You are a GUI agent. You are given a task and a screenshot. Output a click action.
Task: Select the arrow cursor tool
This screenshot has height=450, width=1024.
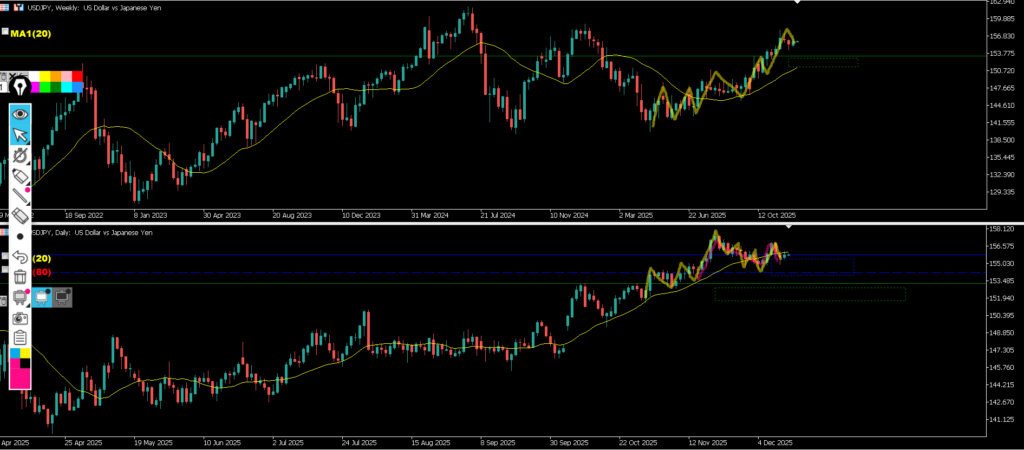20,136
